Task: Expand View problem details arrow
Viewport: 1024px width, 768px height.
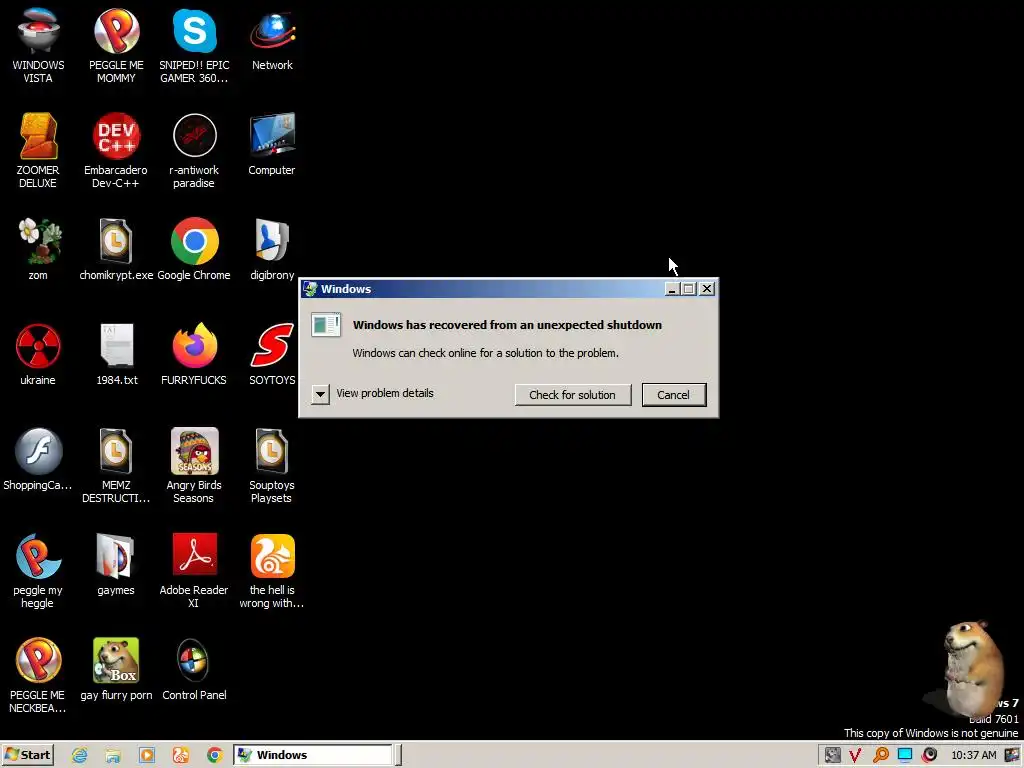Action: 321,394
